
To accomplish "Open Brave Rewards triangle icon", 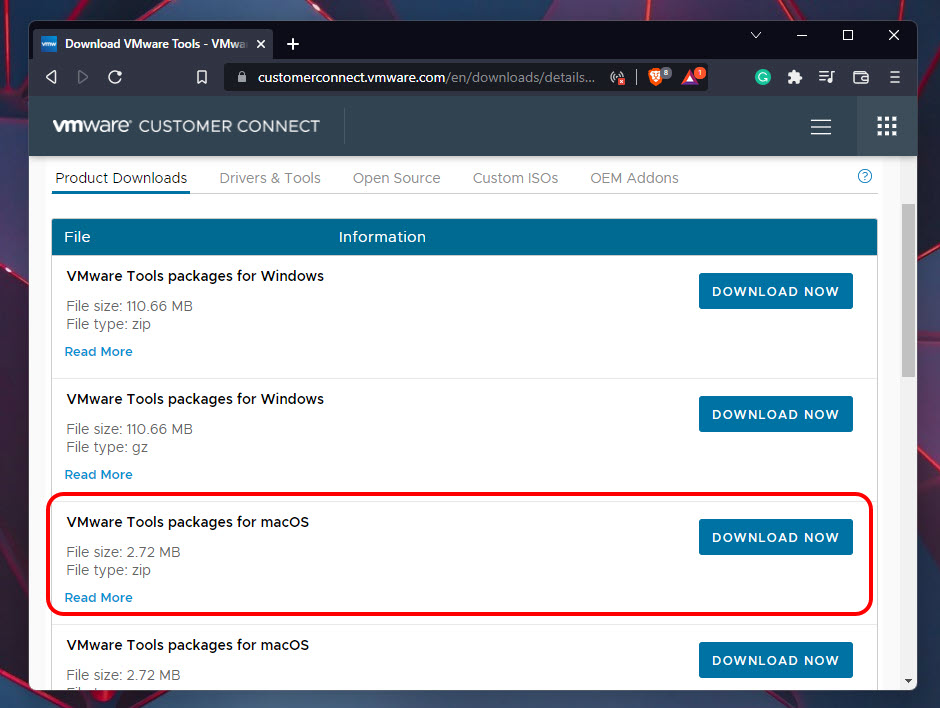I will coord(690,77).
